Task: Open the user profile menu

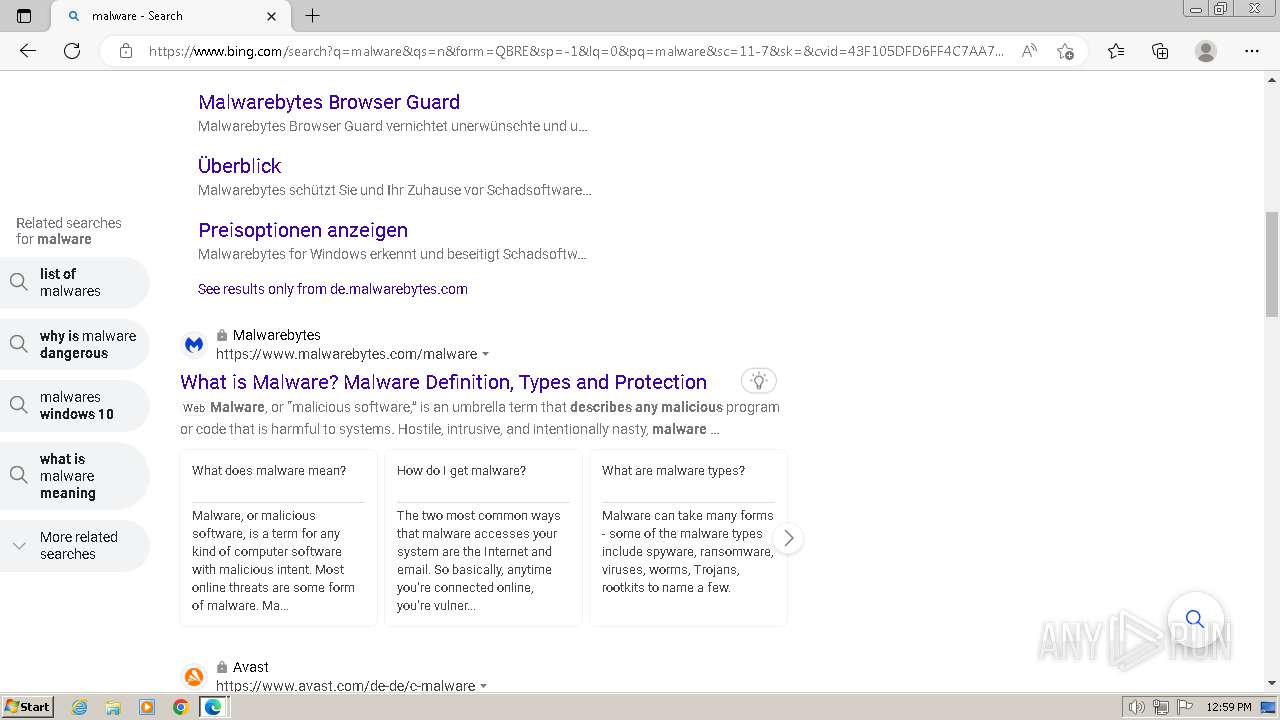Action: click(x=1206, y=51)
